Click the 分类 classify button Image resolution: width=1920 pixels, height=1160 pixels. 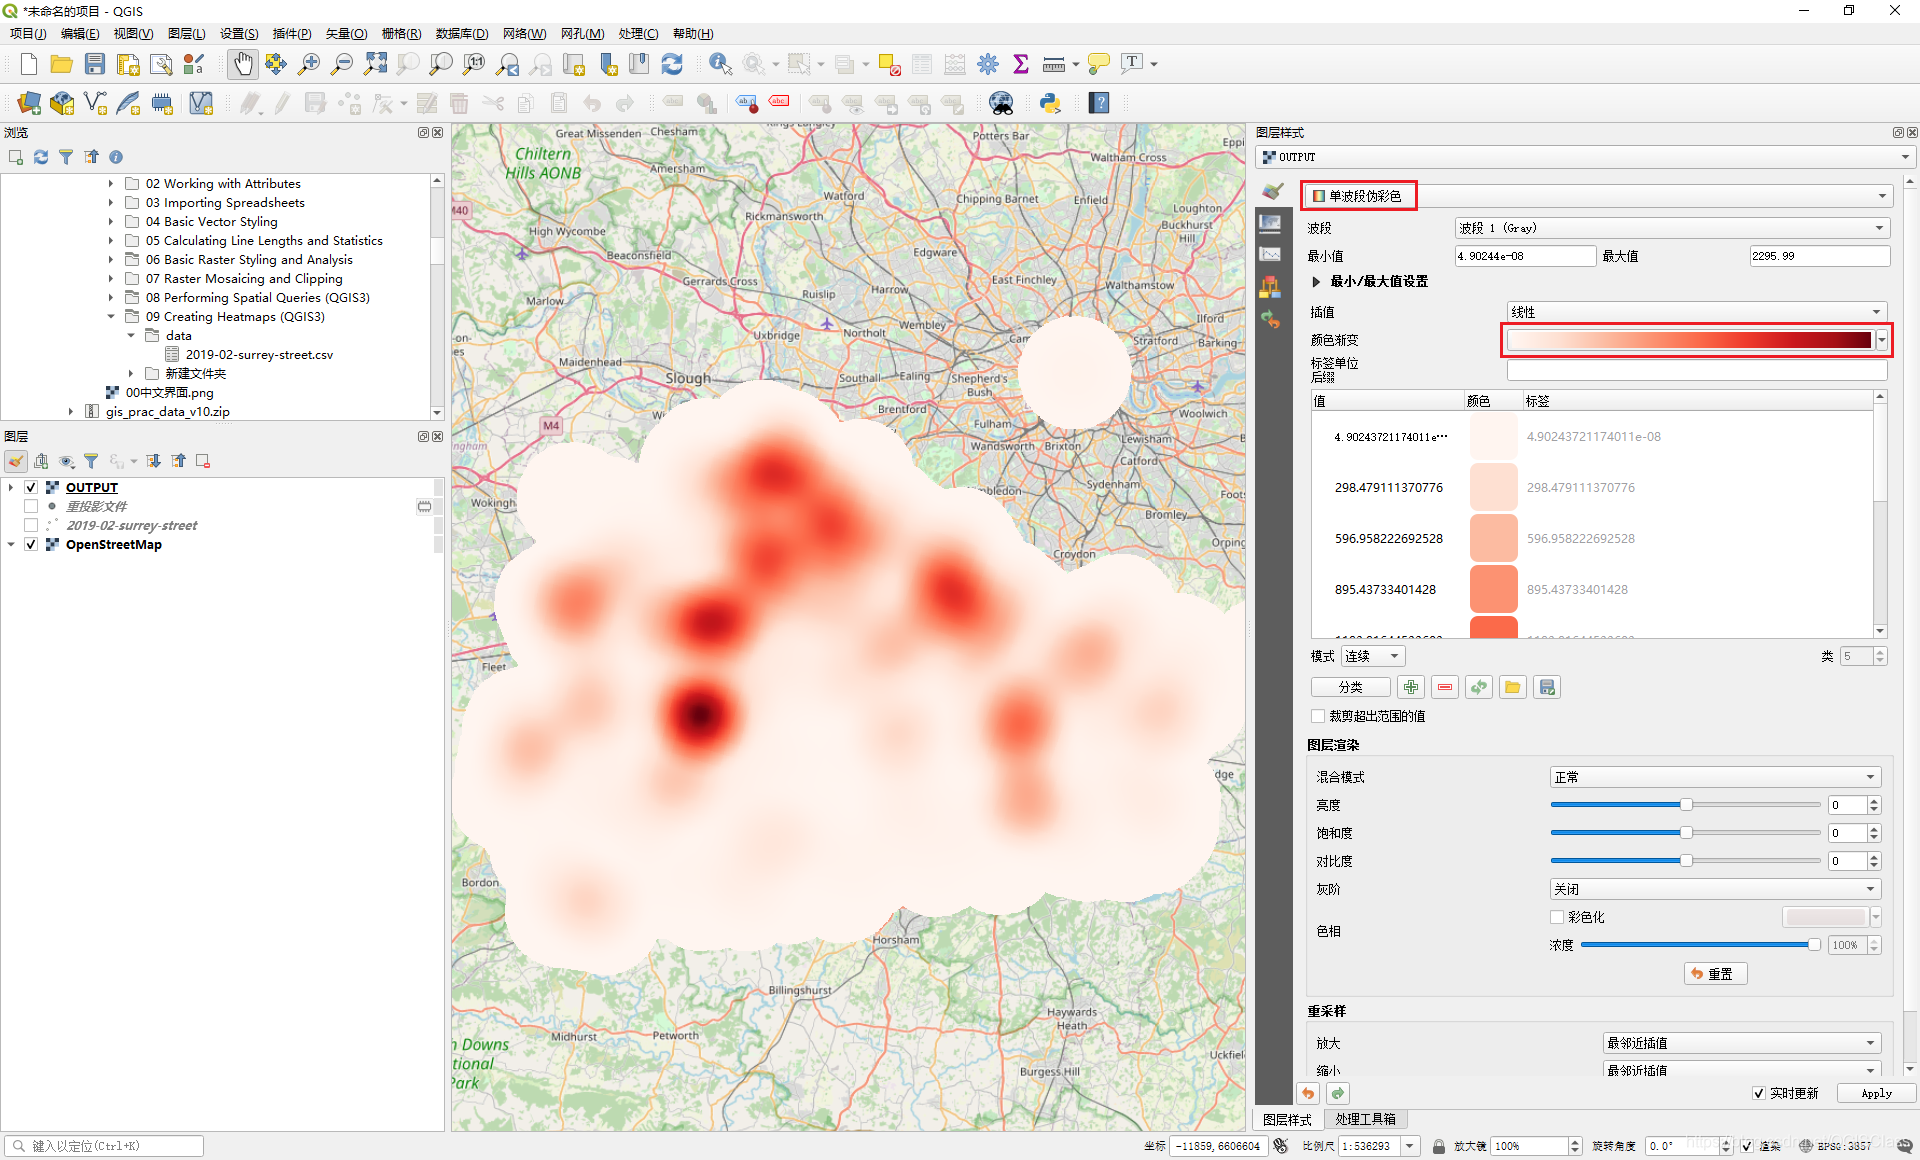click(1350, 687)
